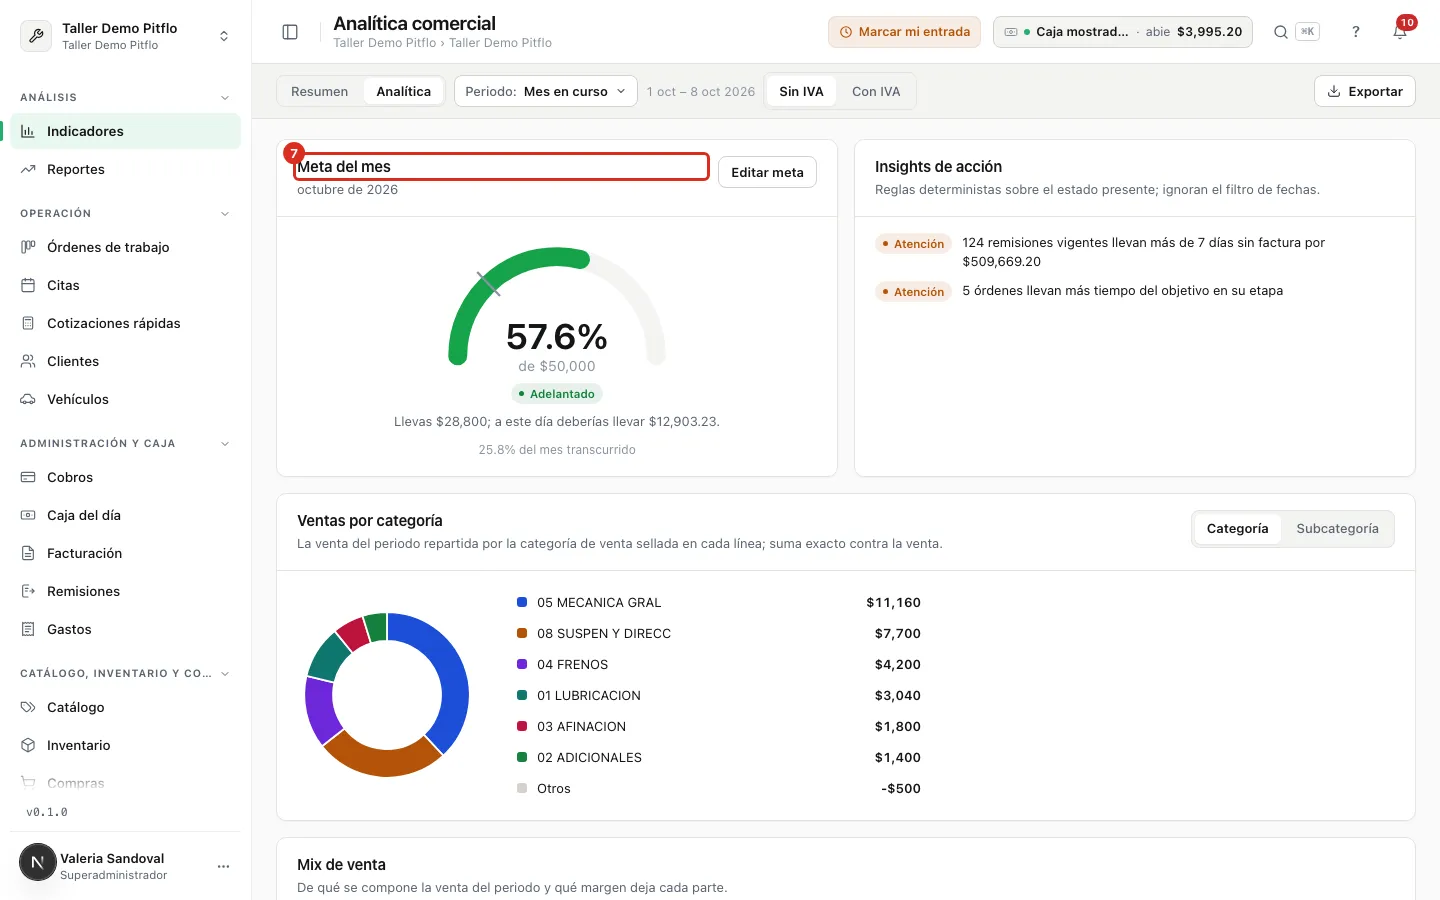The width and height of the screenshot is (1440, 900).
Task: Click the Clientes people icon
Action: coord(28,361)
